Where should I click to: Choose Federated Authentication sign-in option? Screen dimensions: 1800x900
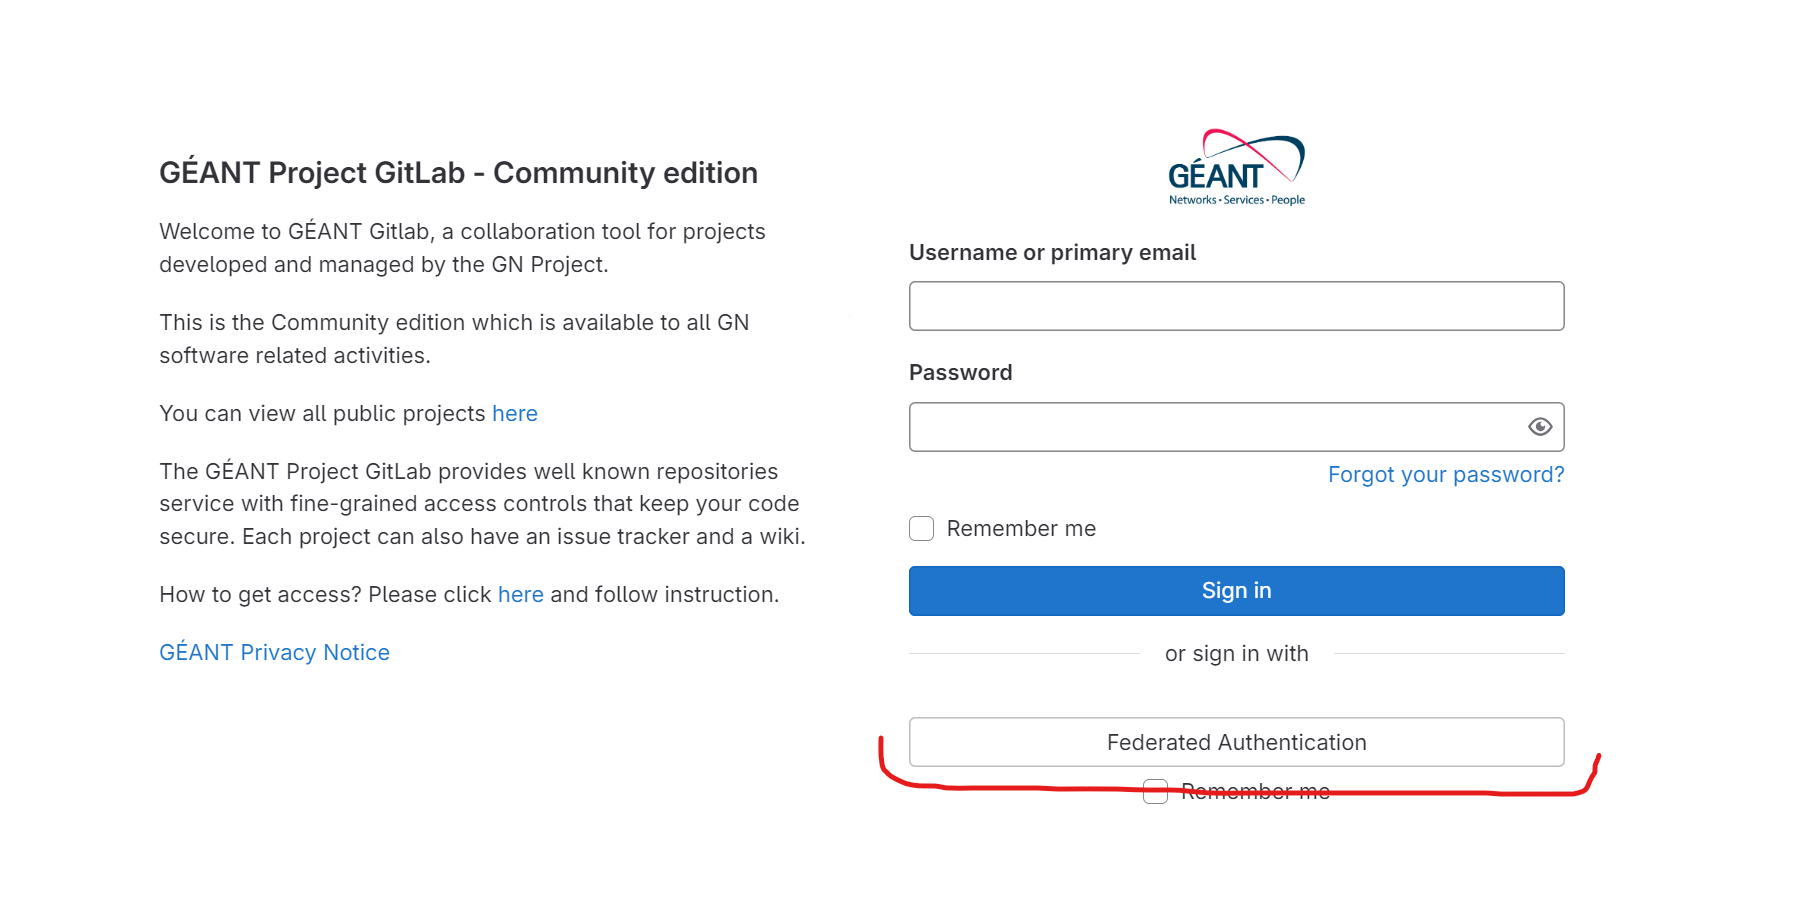1236,742
